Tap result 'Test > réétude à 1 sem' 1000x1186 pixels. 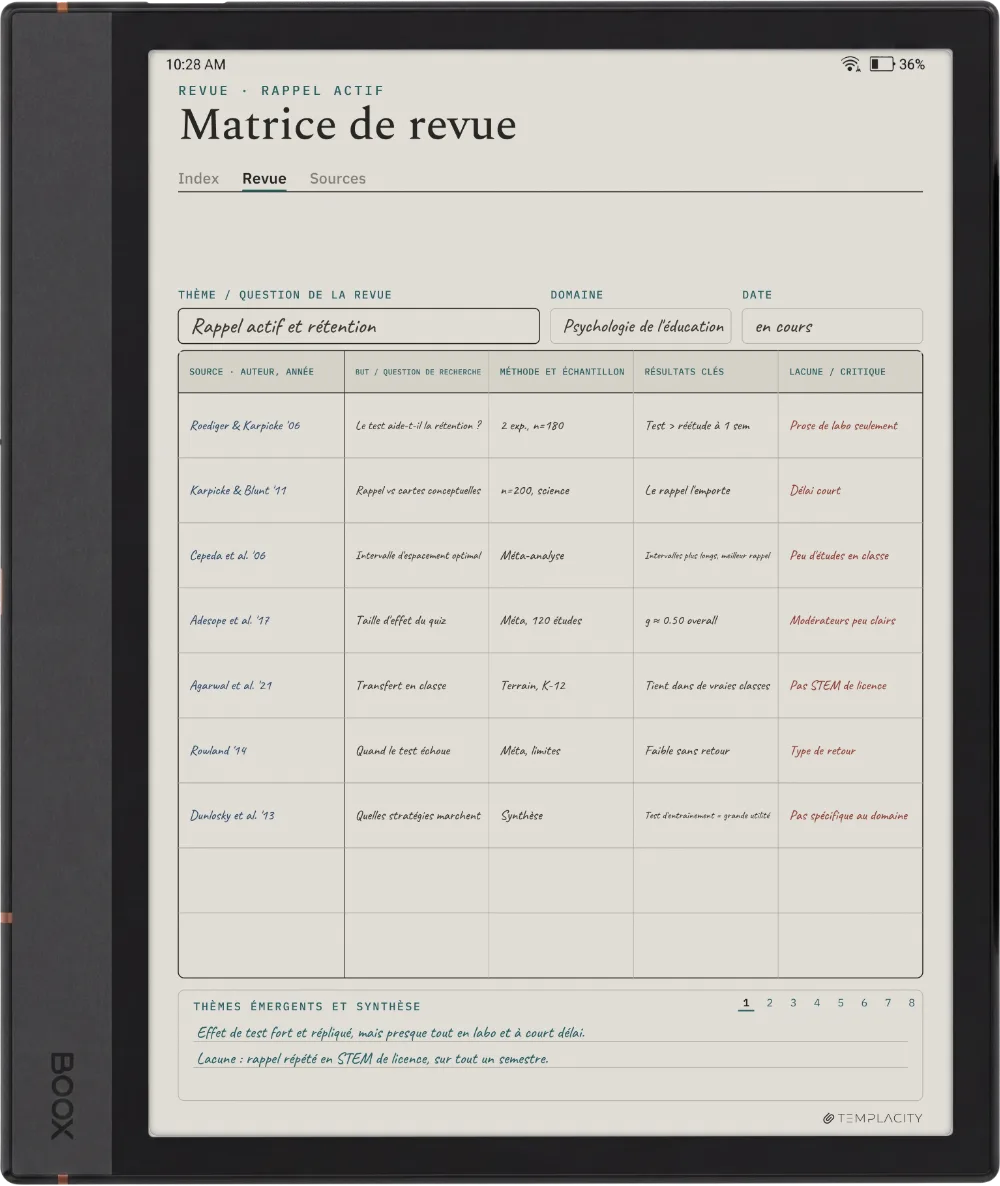[x=706, y=425]
